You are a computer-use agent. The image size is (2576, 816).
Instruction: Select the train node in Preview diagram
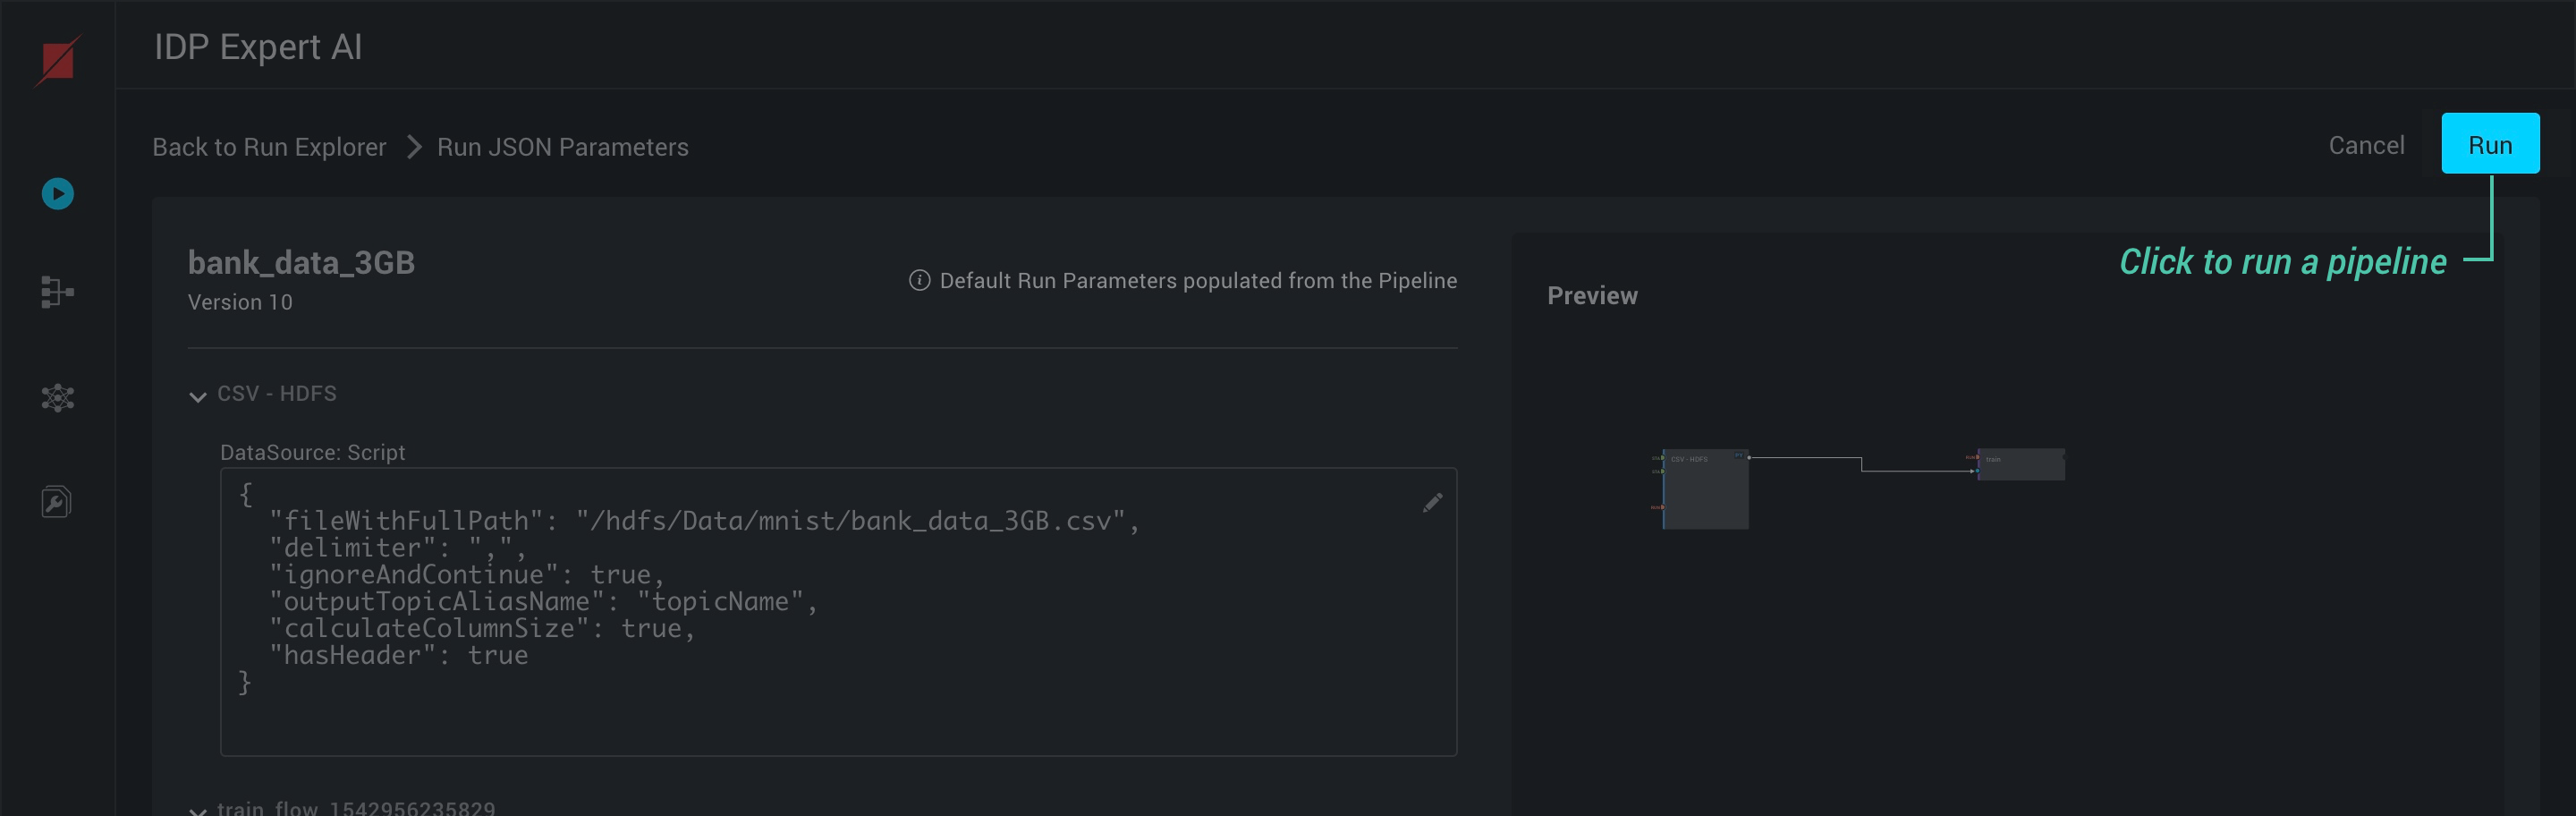pos(2020,464)
